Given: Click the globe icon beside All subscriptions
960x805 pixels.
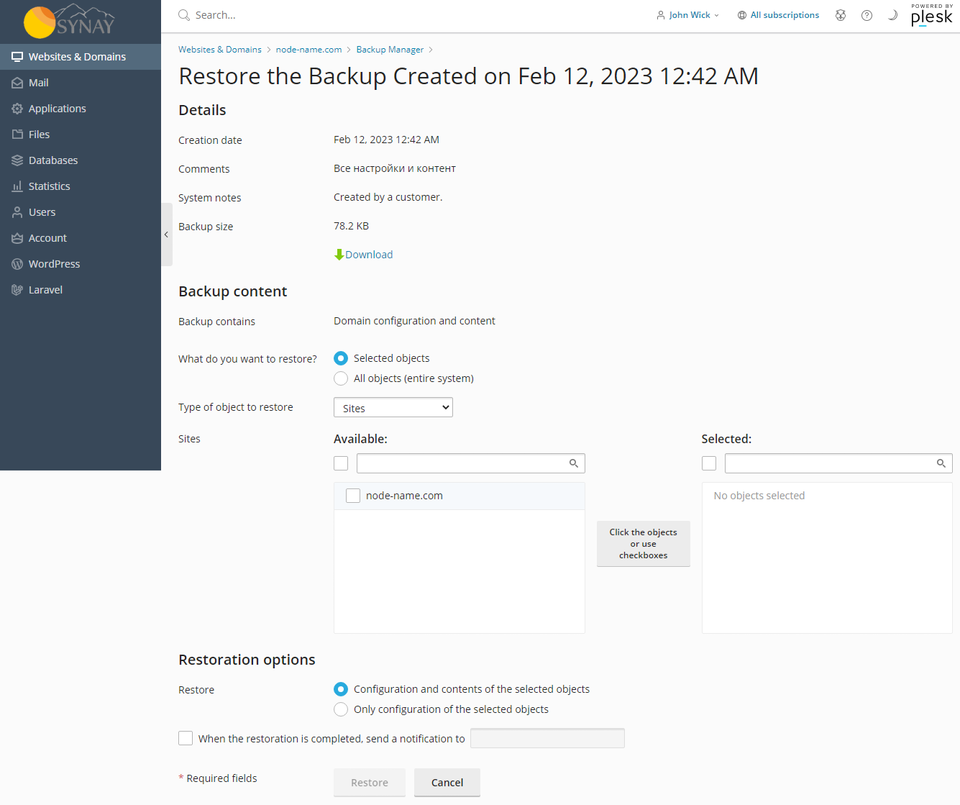Looking at the screenshot, I should click(742, 15).
